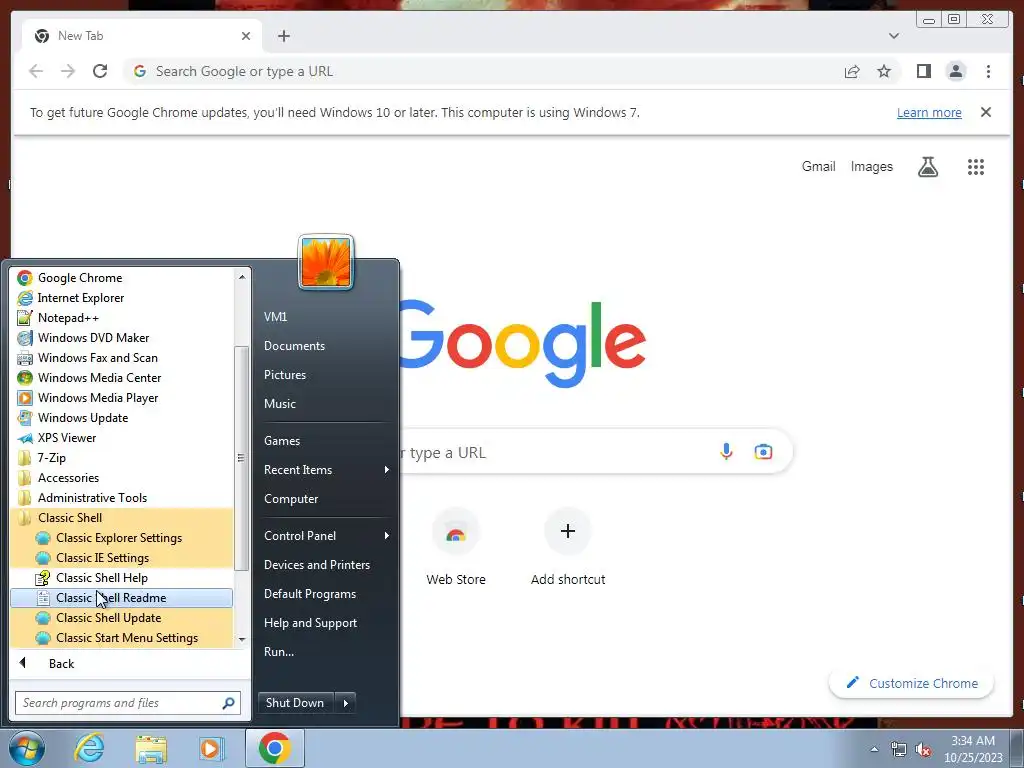The image size is (1024, 768).
Task: Expand Control Panel submenu
Action: pyautogui.click(x=327, y=536)
